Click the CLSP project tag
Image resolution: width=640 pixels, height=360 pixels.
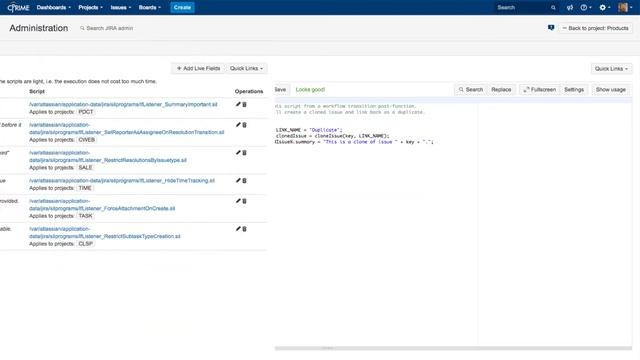click(86, 243)
